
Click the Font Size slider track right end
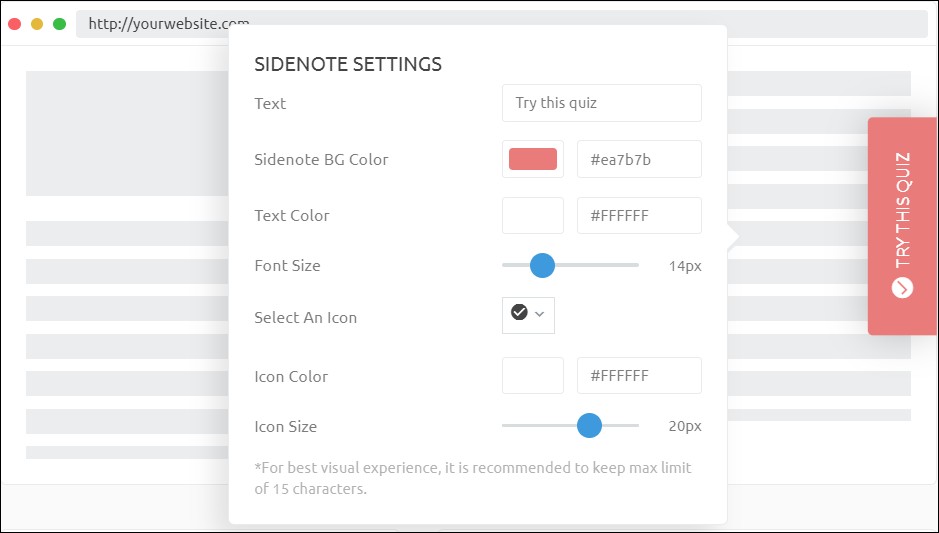point(634,265)
